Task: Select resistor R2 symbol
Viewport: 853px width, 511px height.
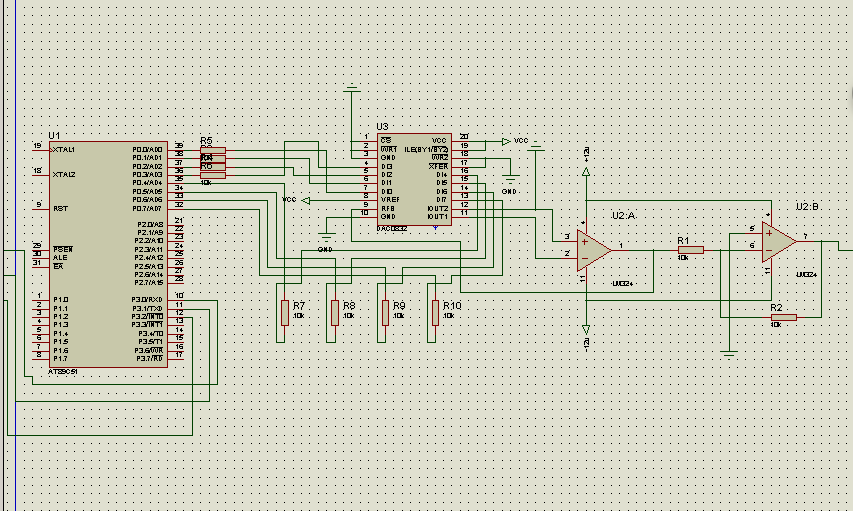Action: point(784,317)
